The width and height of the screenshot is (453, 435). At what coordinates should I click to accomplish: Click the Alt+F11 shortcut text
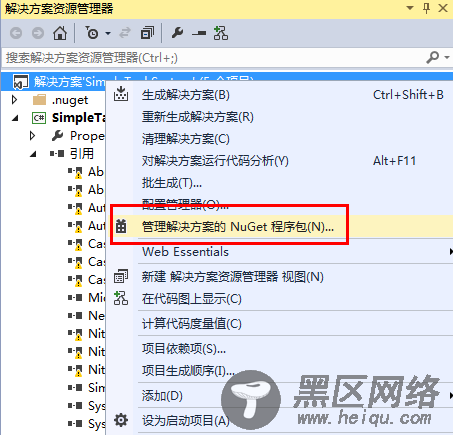[x=394, y=161]
